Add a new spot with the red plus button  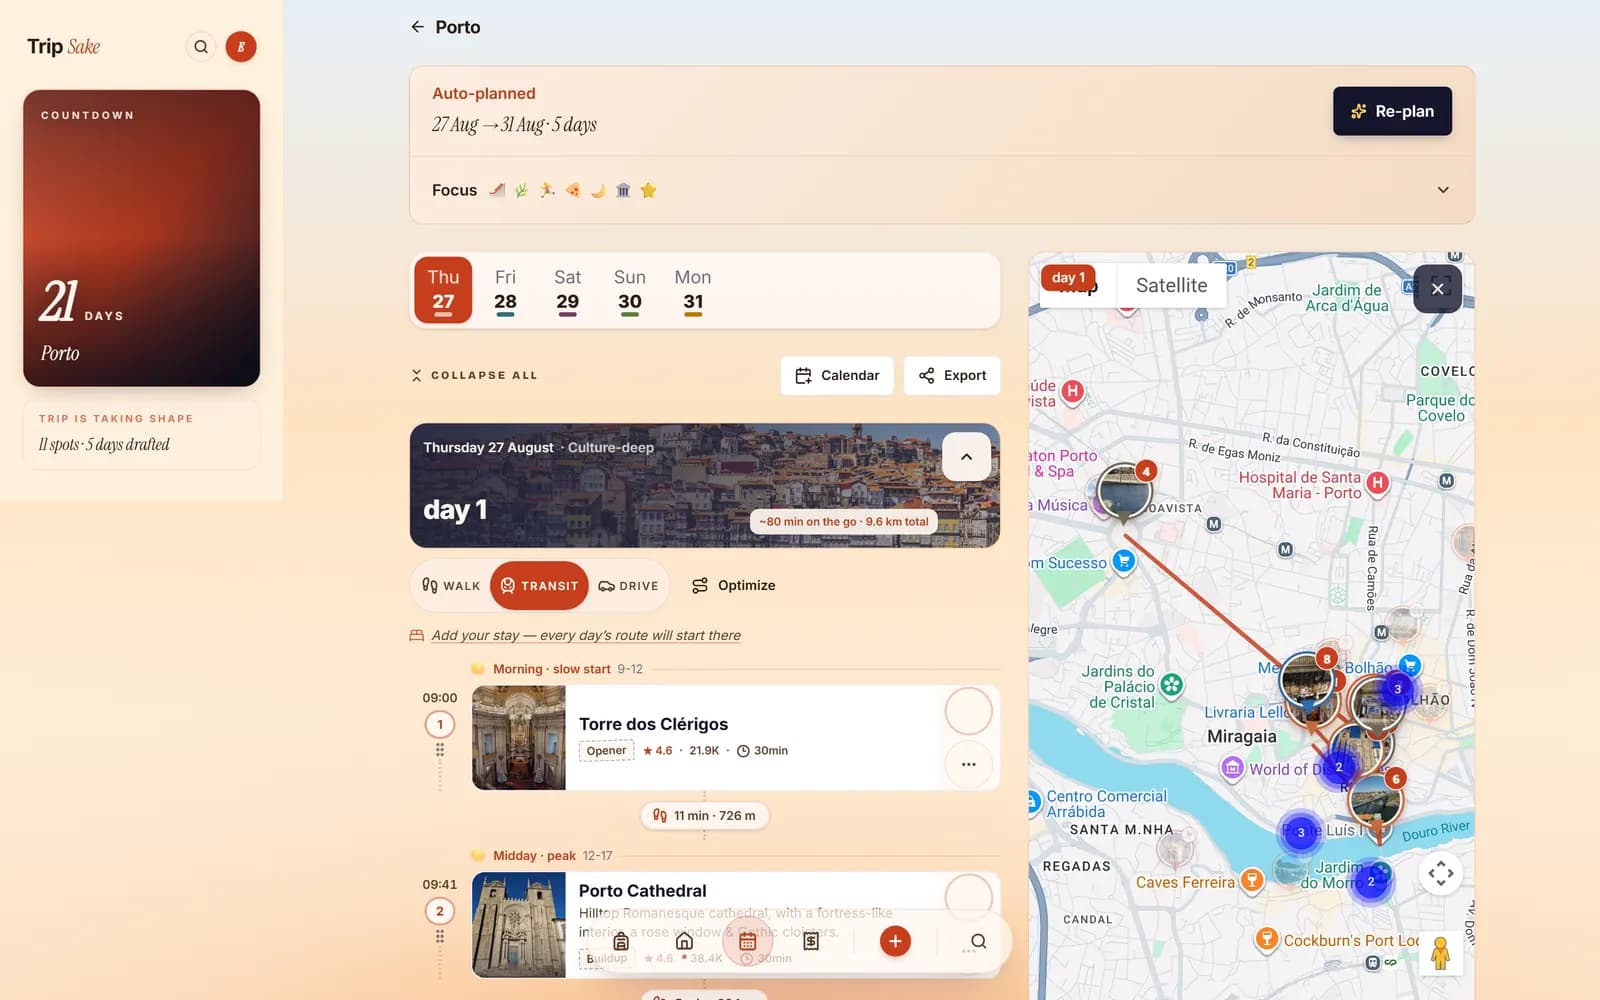(895, 941)
